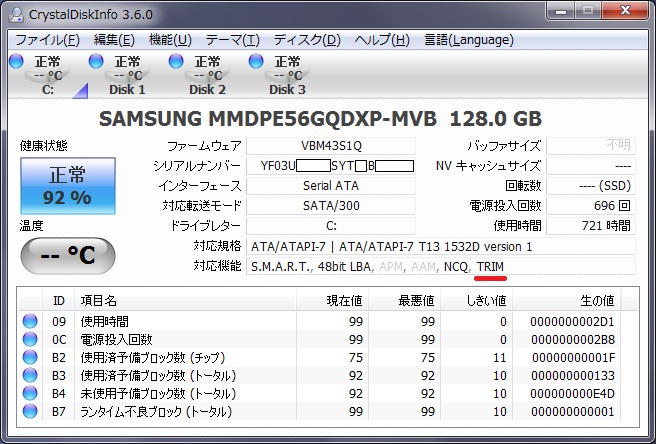
Task: Click the 項目名 column header
Action: [185, 300]
